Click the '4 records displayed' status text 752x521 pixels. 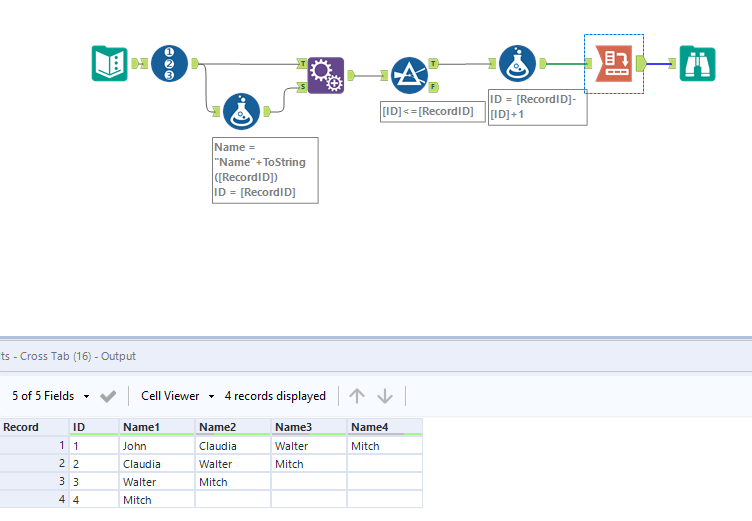(275, 396)
